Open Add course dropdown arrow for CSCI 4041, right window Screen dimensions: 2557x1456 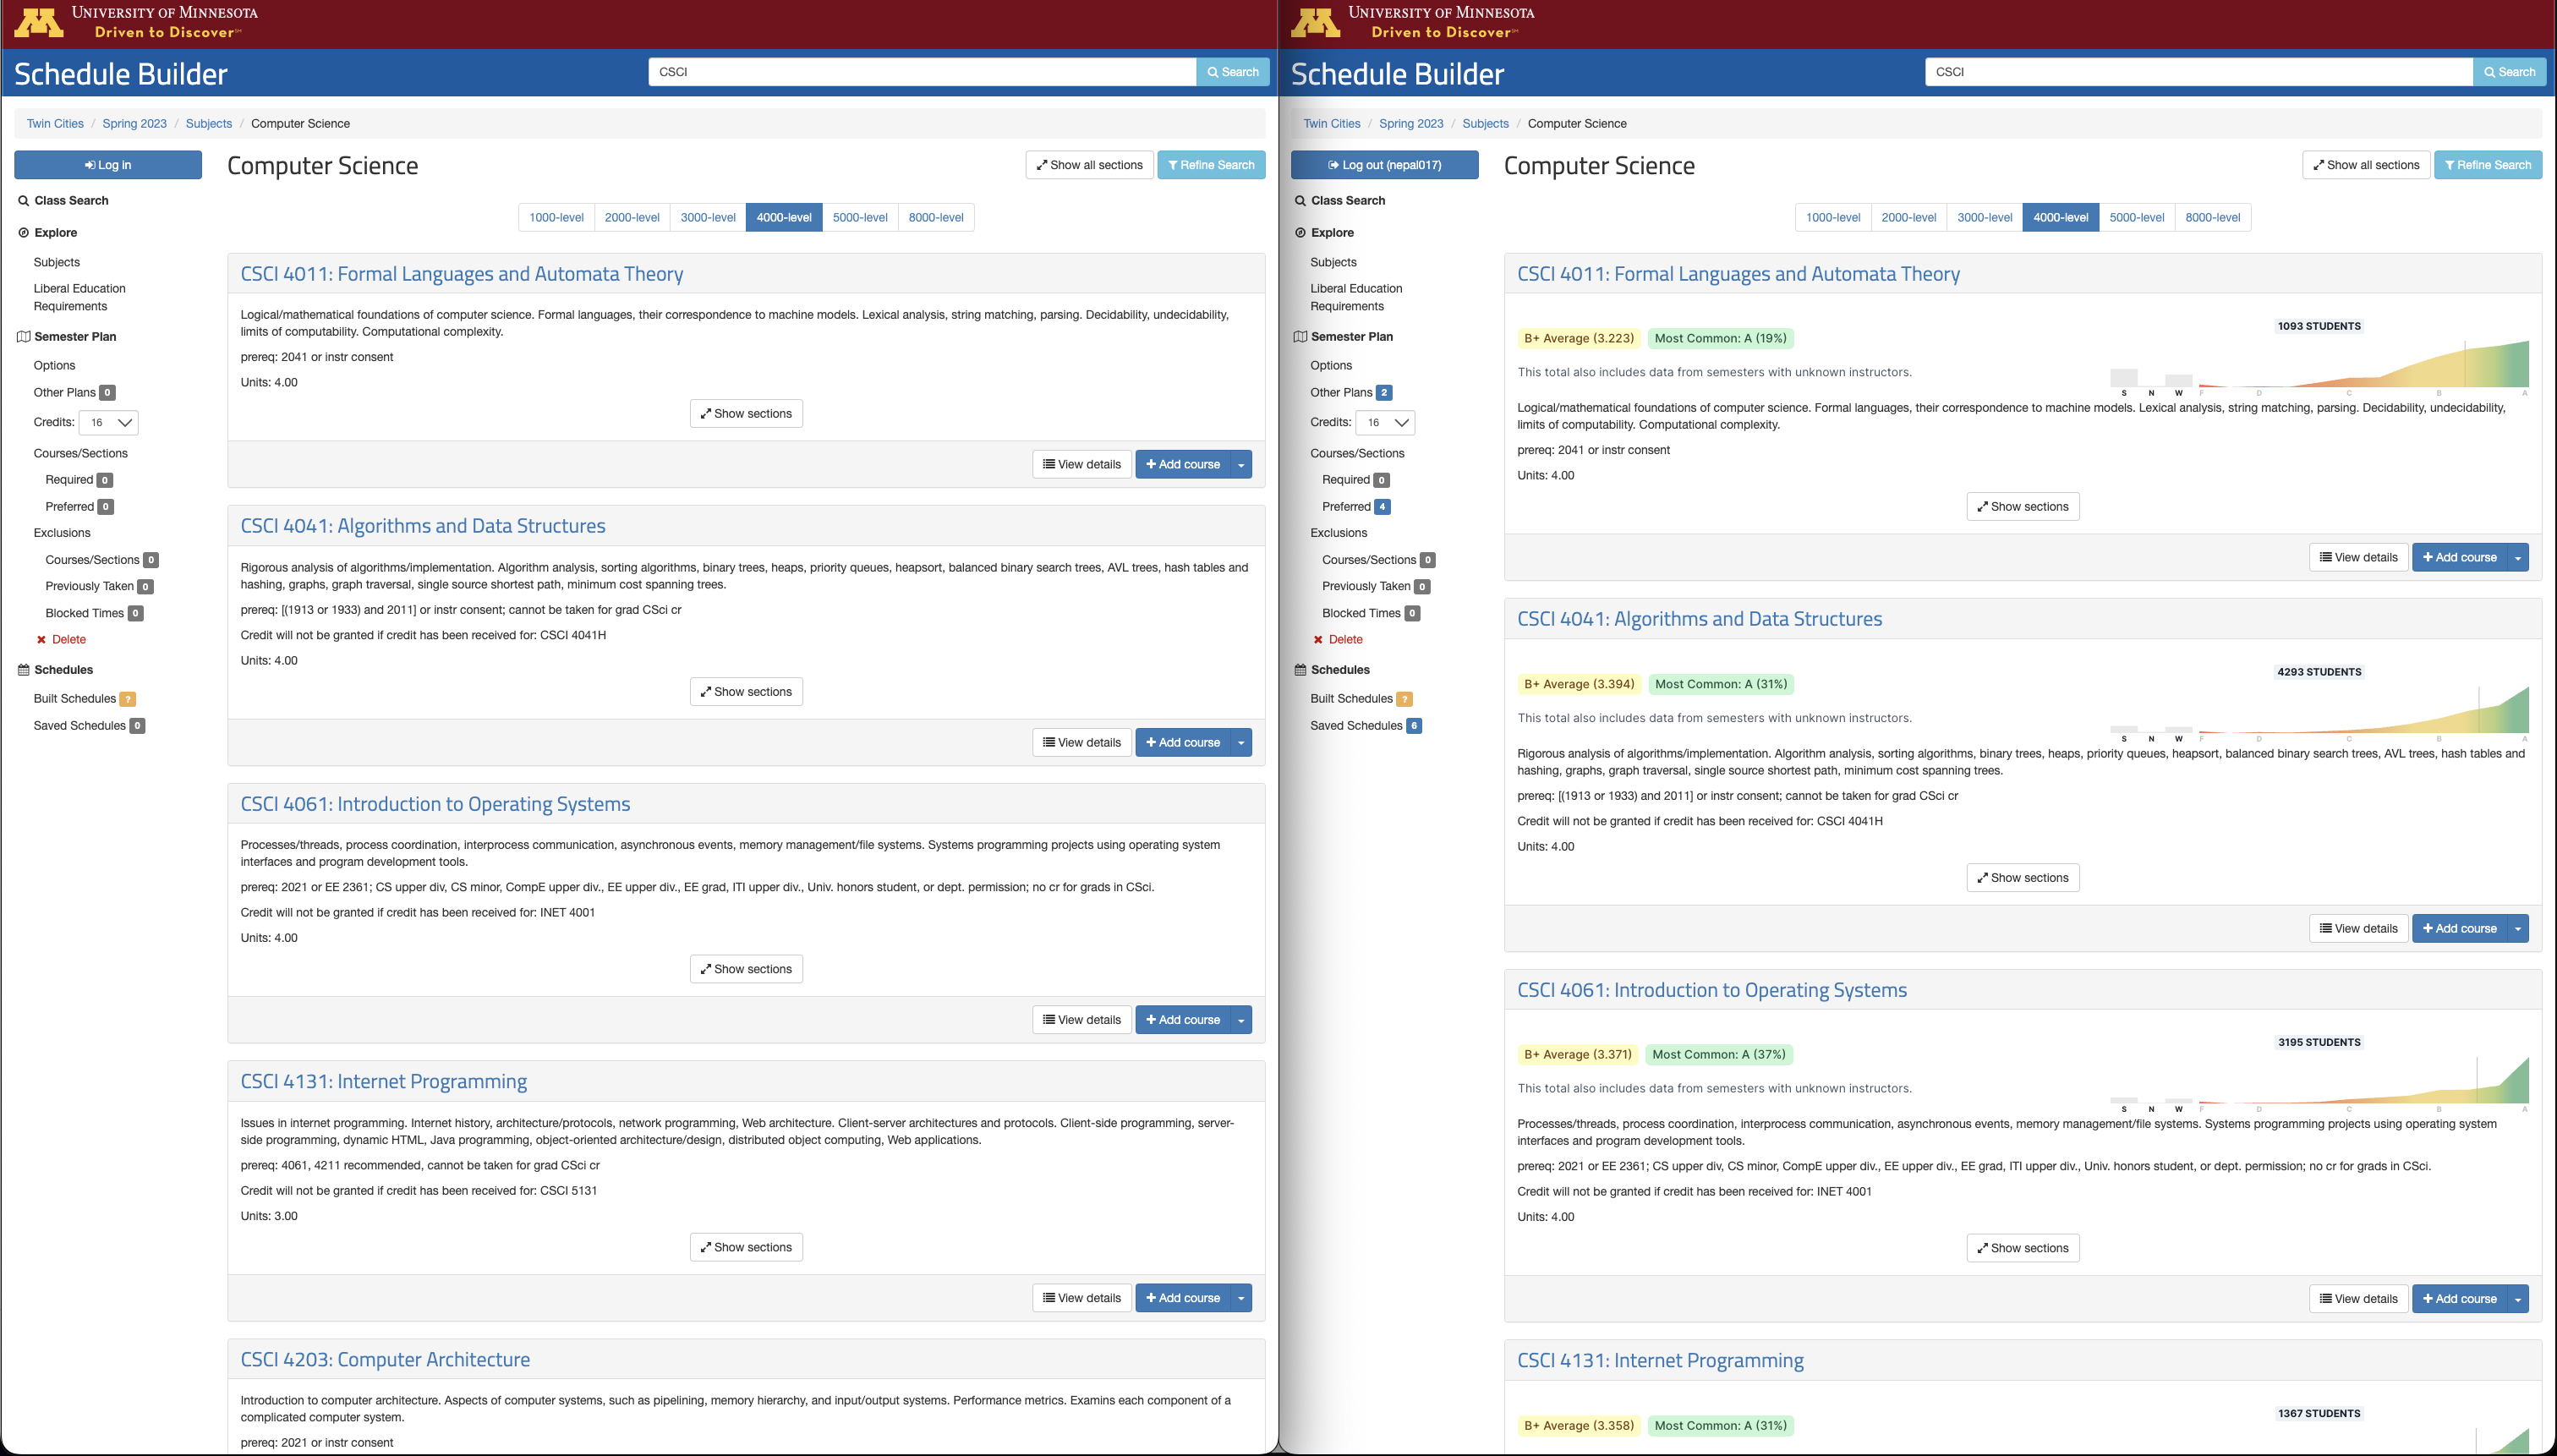(x=2518, y=928)
